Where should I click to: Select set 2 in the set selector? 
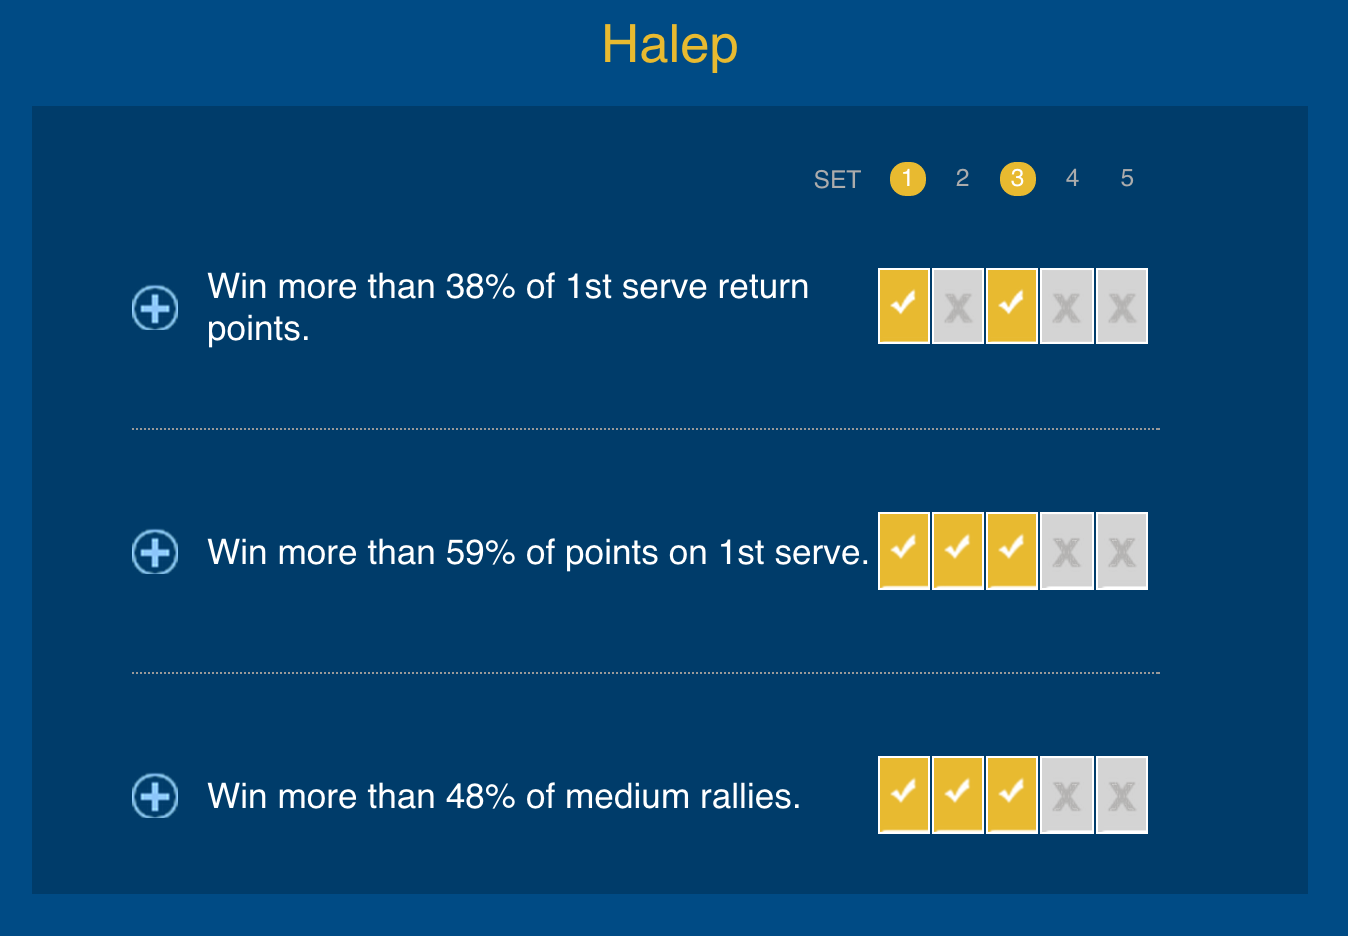962,178
